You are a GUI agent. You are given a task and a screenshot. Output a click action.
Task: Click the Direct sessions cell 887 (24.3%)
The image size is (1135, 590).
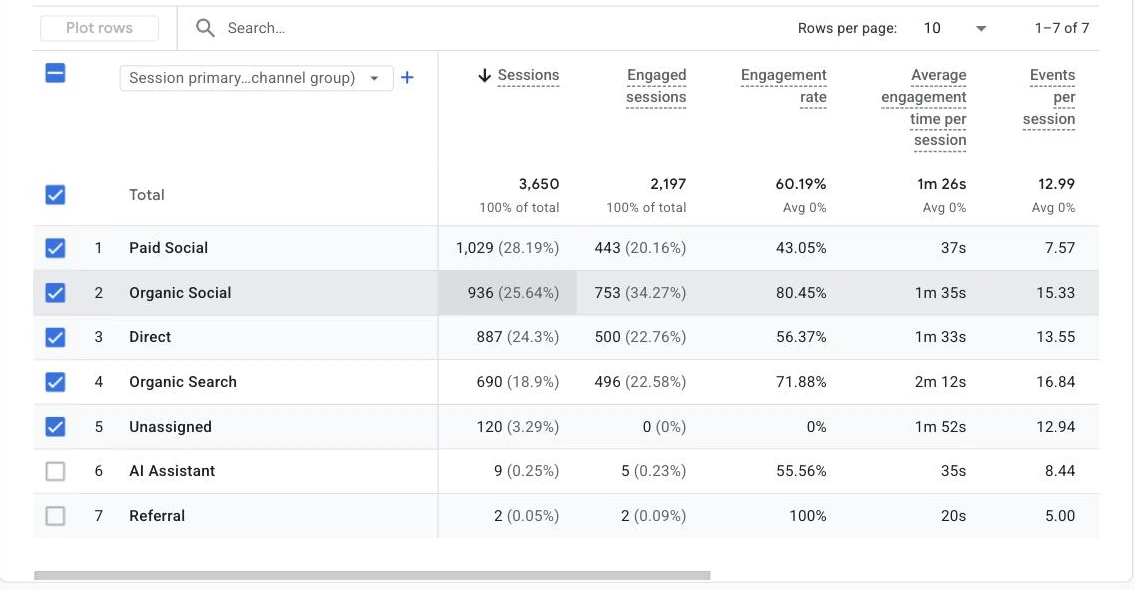[518, 337]
